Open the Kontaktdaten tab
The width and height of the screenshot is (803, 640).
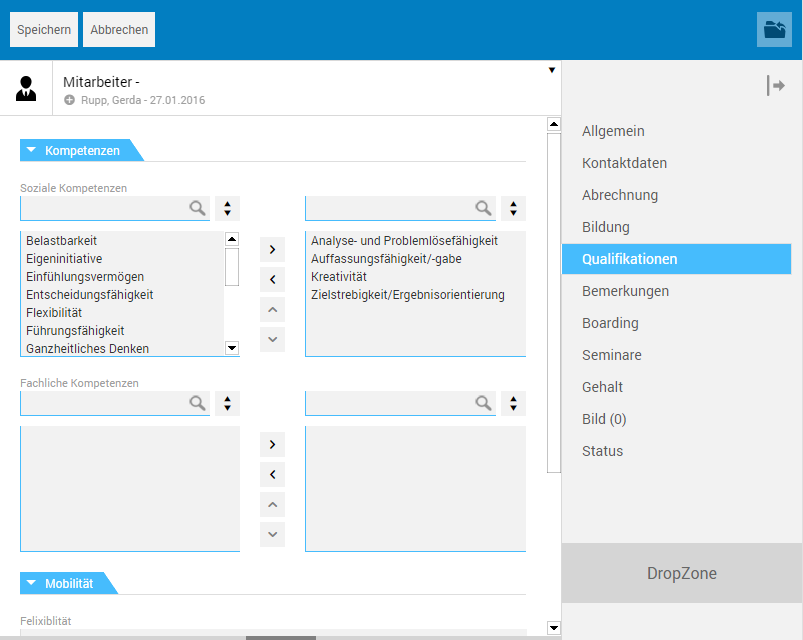pos(624,163)
